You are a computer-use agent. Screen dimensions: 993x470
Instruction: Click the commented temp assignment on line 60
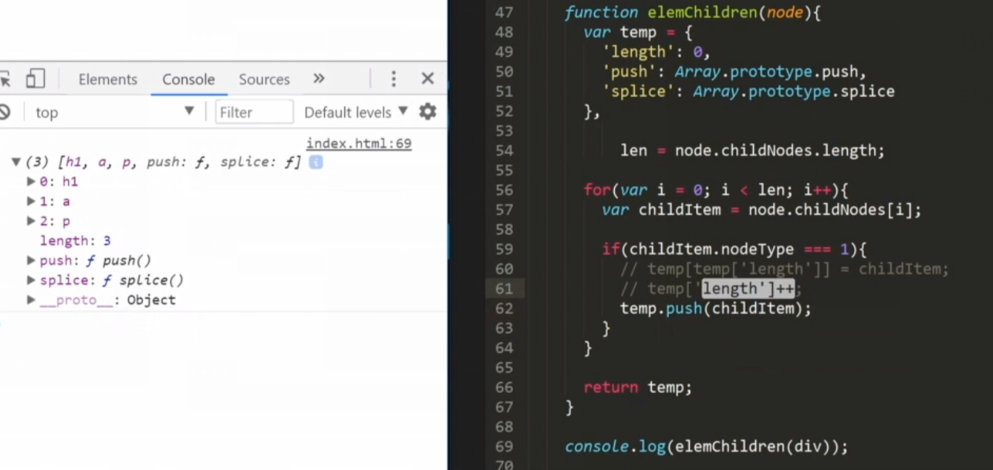coord(785,269)
